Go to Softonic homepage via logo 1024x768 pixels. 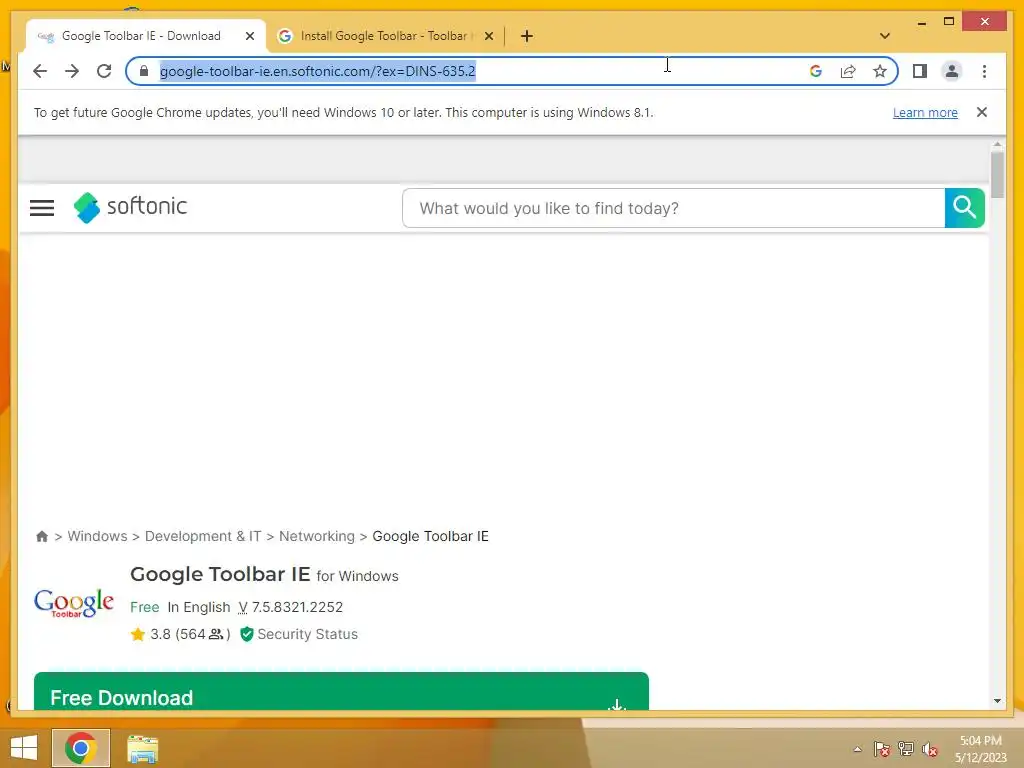click(x=130, y=207)
